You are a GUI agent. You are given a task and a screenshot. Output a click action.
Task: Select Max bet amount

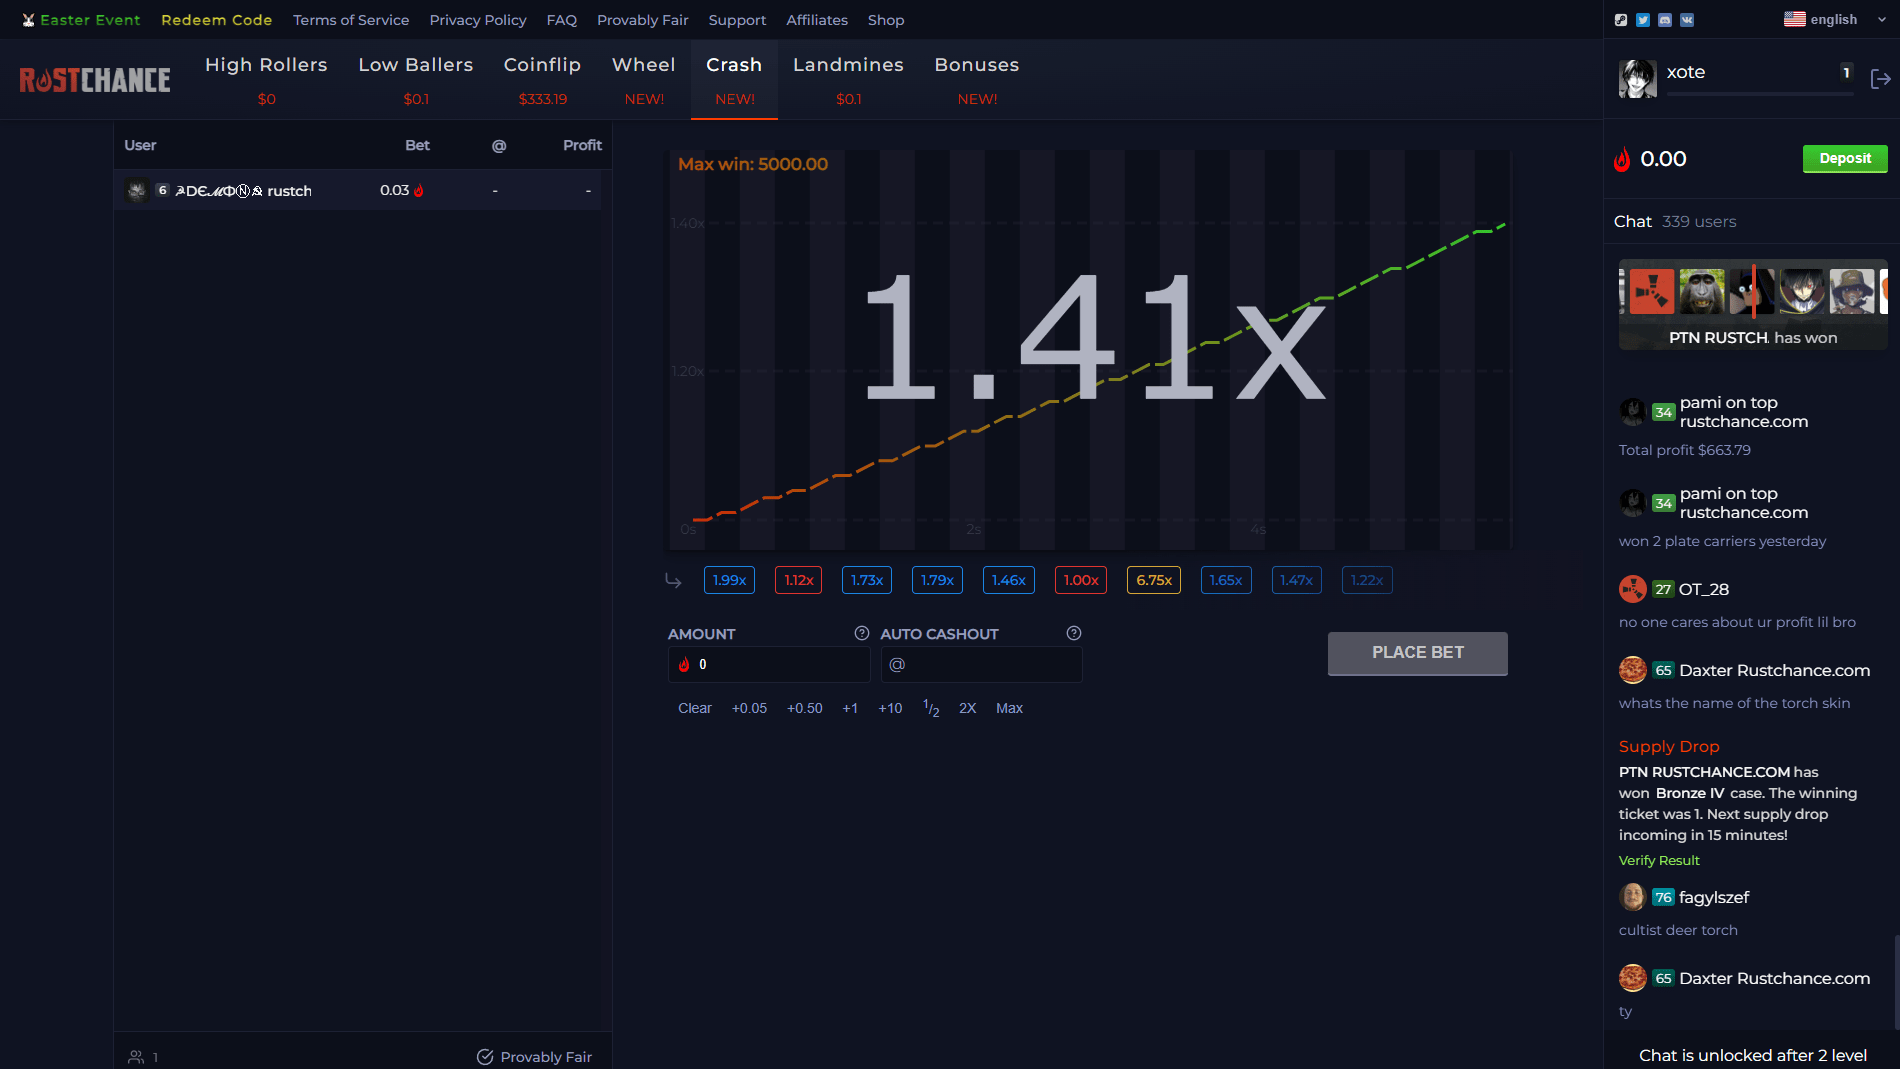(1009, 708)
